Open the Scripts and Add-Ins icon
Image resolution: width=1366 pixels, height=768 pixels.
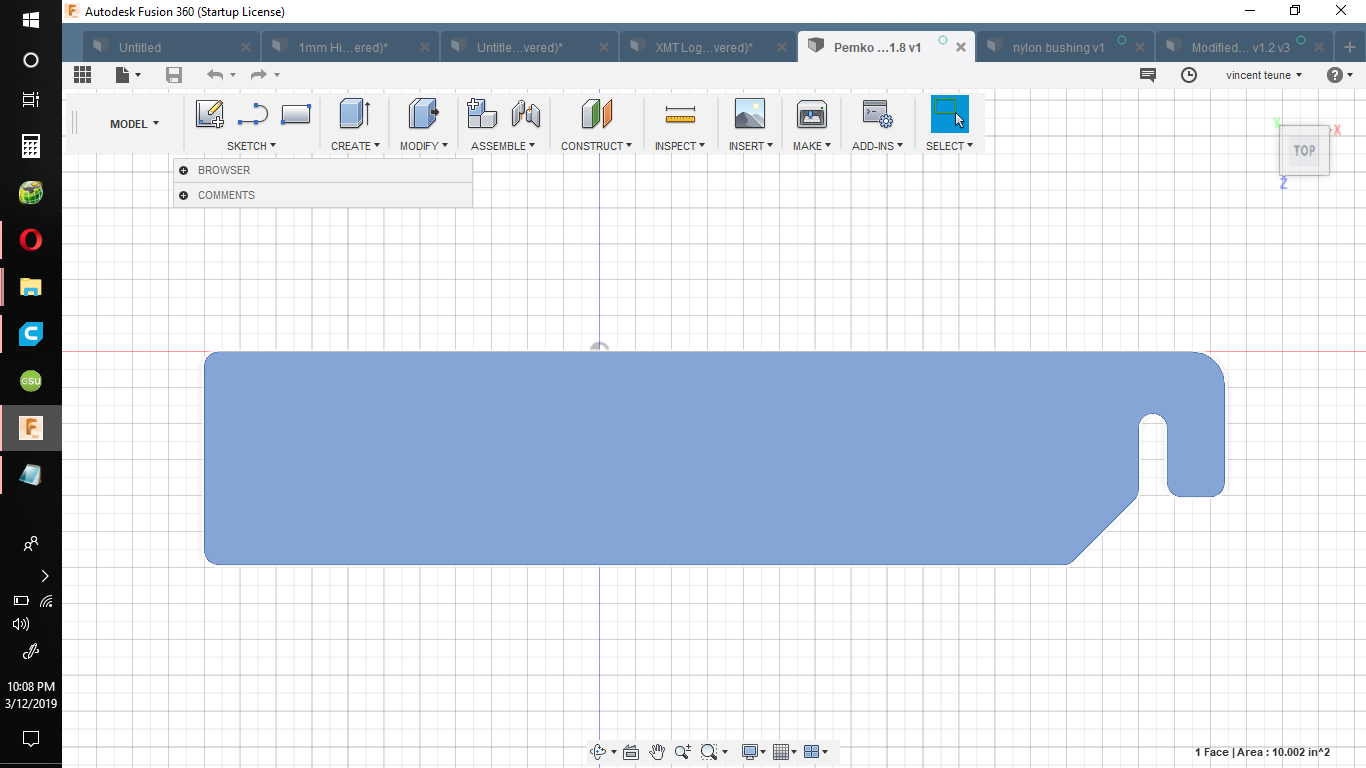coord(877,115)
